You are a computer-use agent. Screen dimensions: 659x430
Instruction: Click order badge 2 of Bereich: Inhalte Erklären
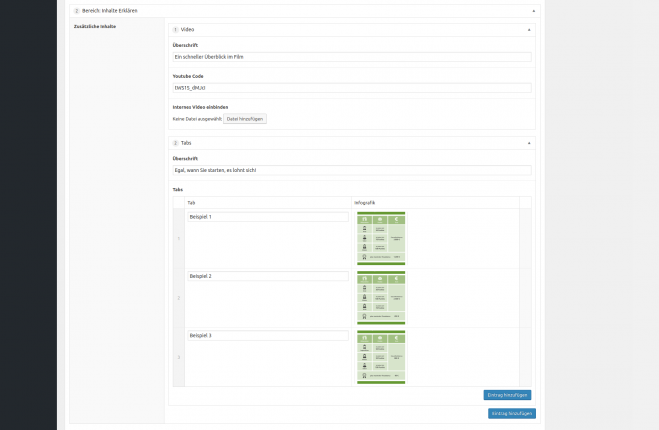tap(76, 10)
